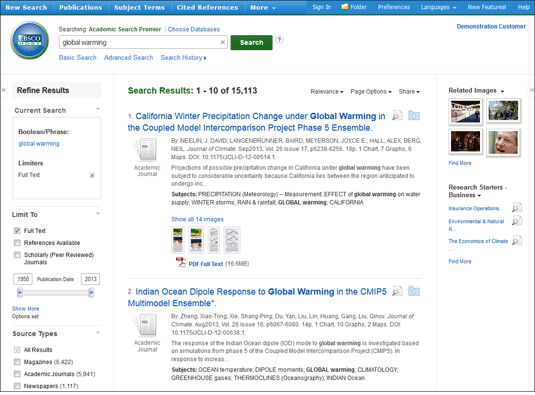Preview the Environmental & Natural R... starter
Image resolution: width=535 pixels, height=395 pixels.
pos(517,221)
